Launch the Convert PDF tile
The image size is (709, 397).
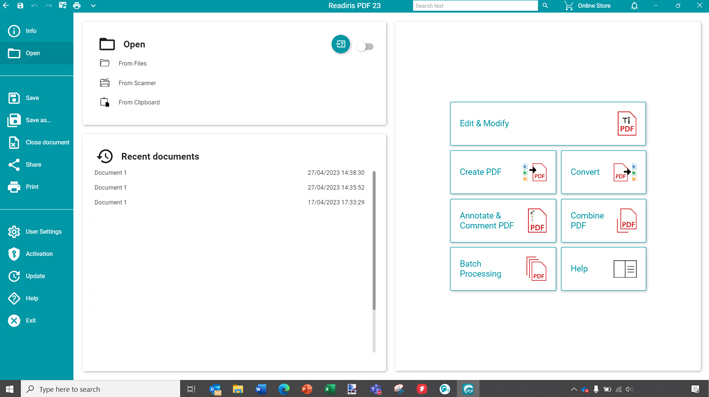point(604,172)
